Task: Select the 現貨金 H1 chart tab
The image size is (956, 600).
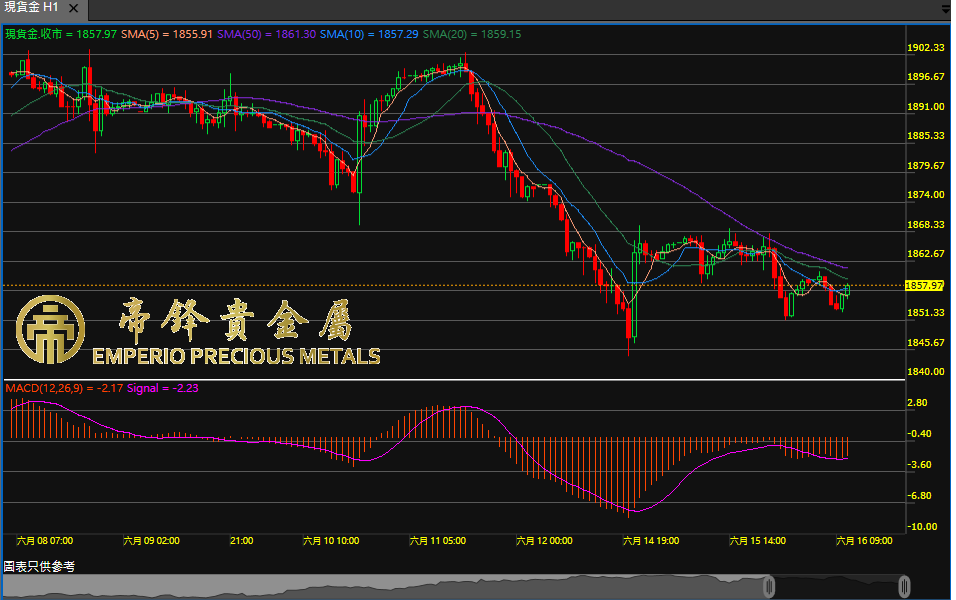Action: click(x=30, y=7)
